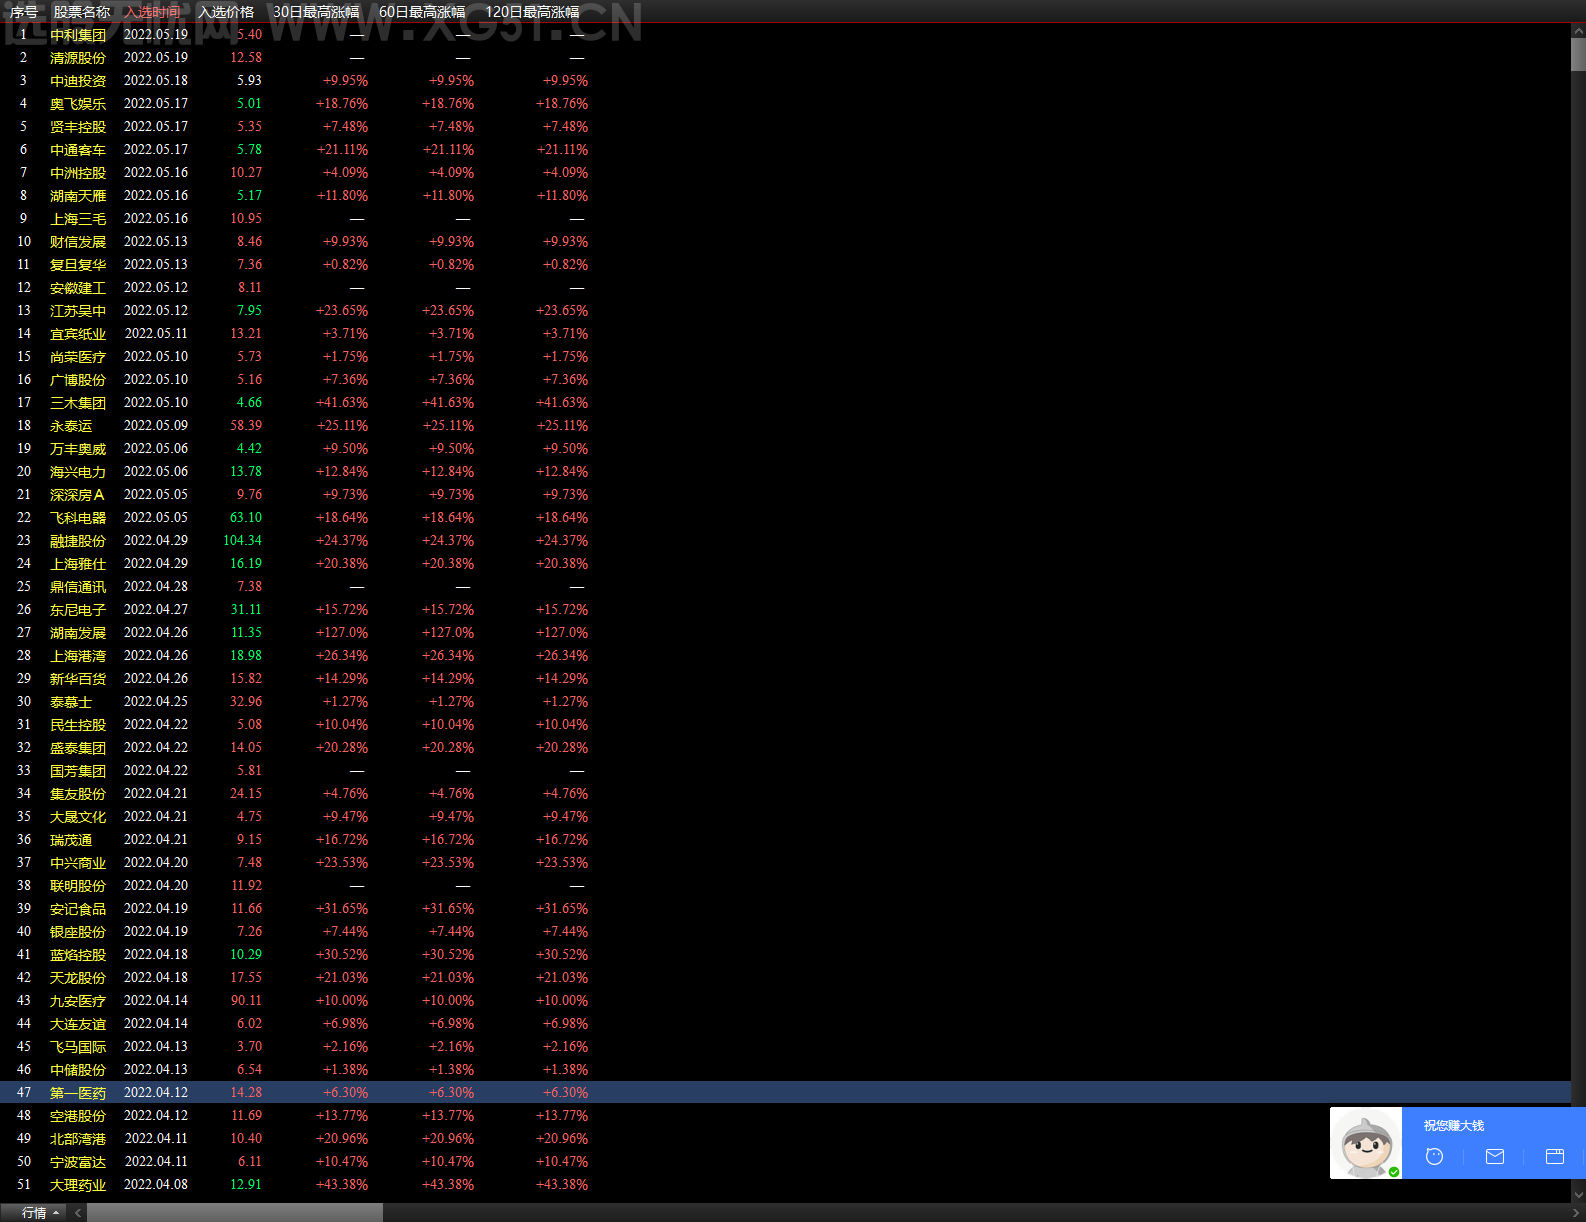Select stock 中通客车
The image size is (1586, 1222).
click(78, 150)
